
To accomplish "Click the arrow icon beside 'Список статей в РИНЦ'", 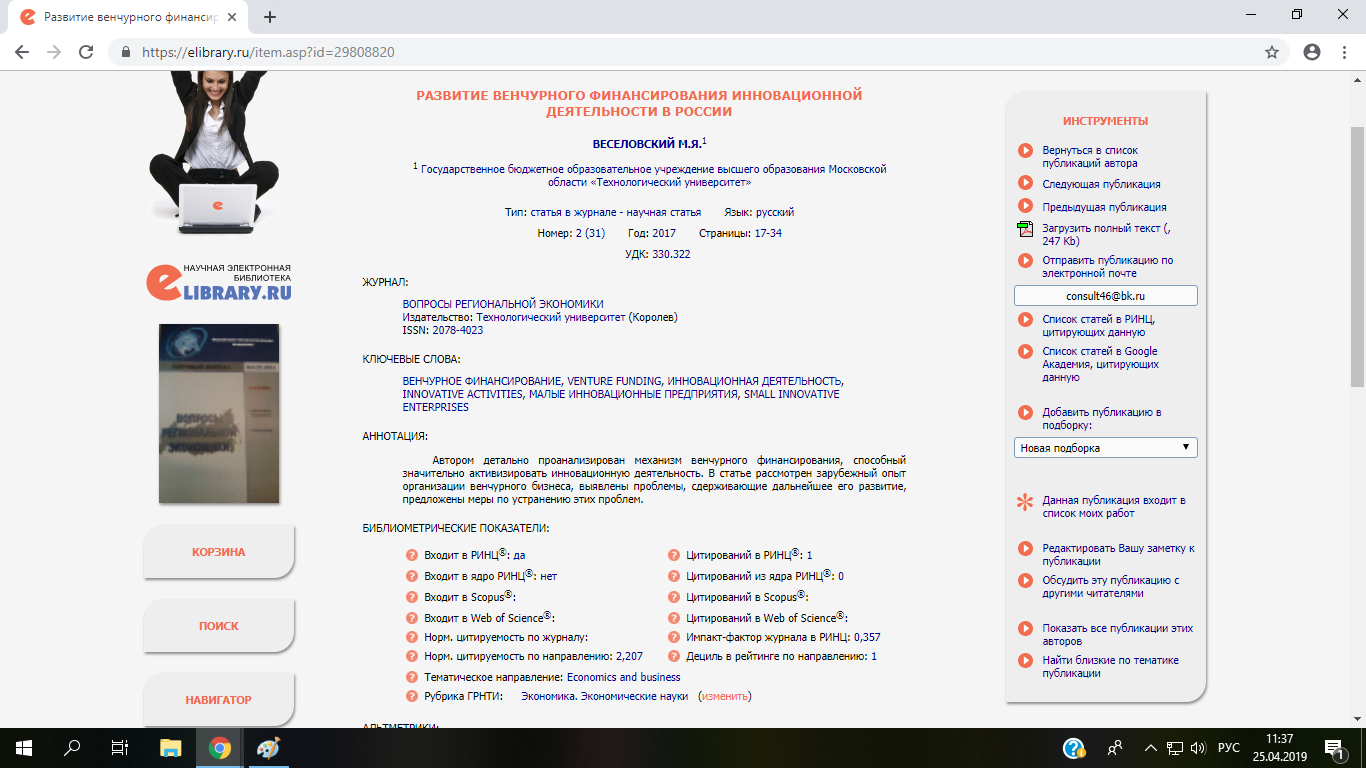I will point(1025,320).
